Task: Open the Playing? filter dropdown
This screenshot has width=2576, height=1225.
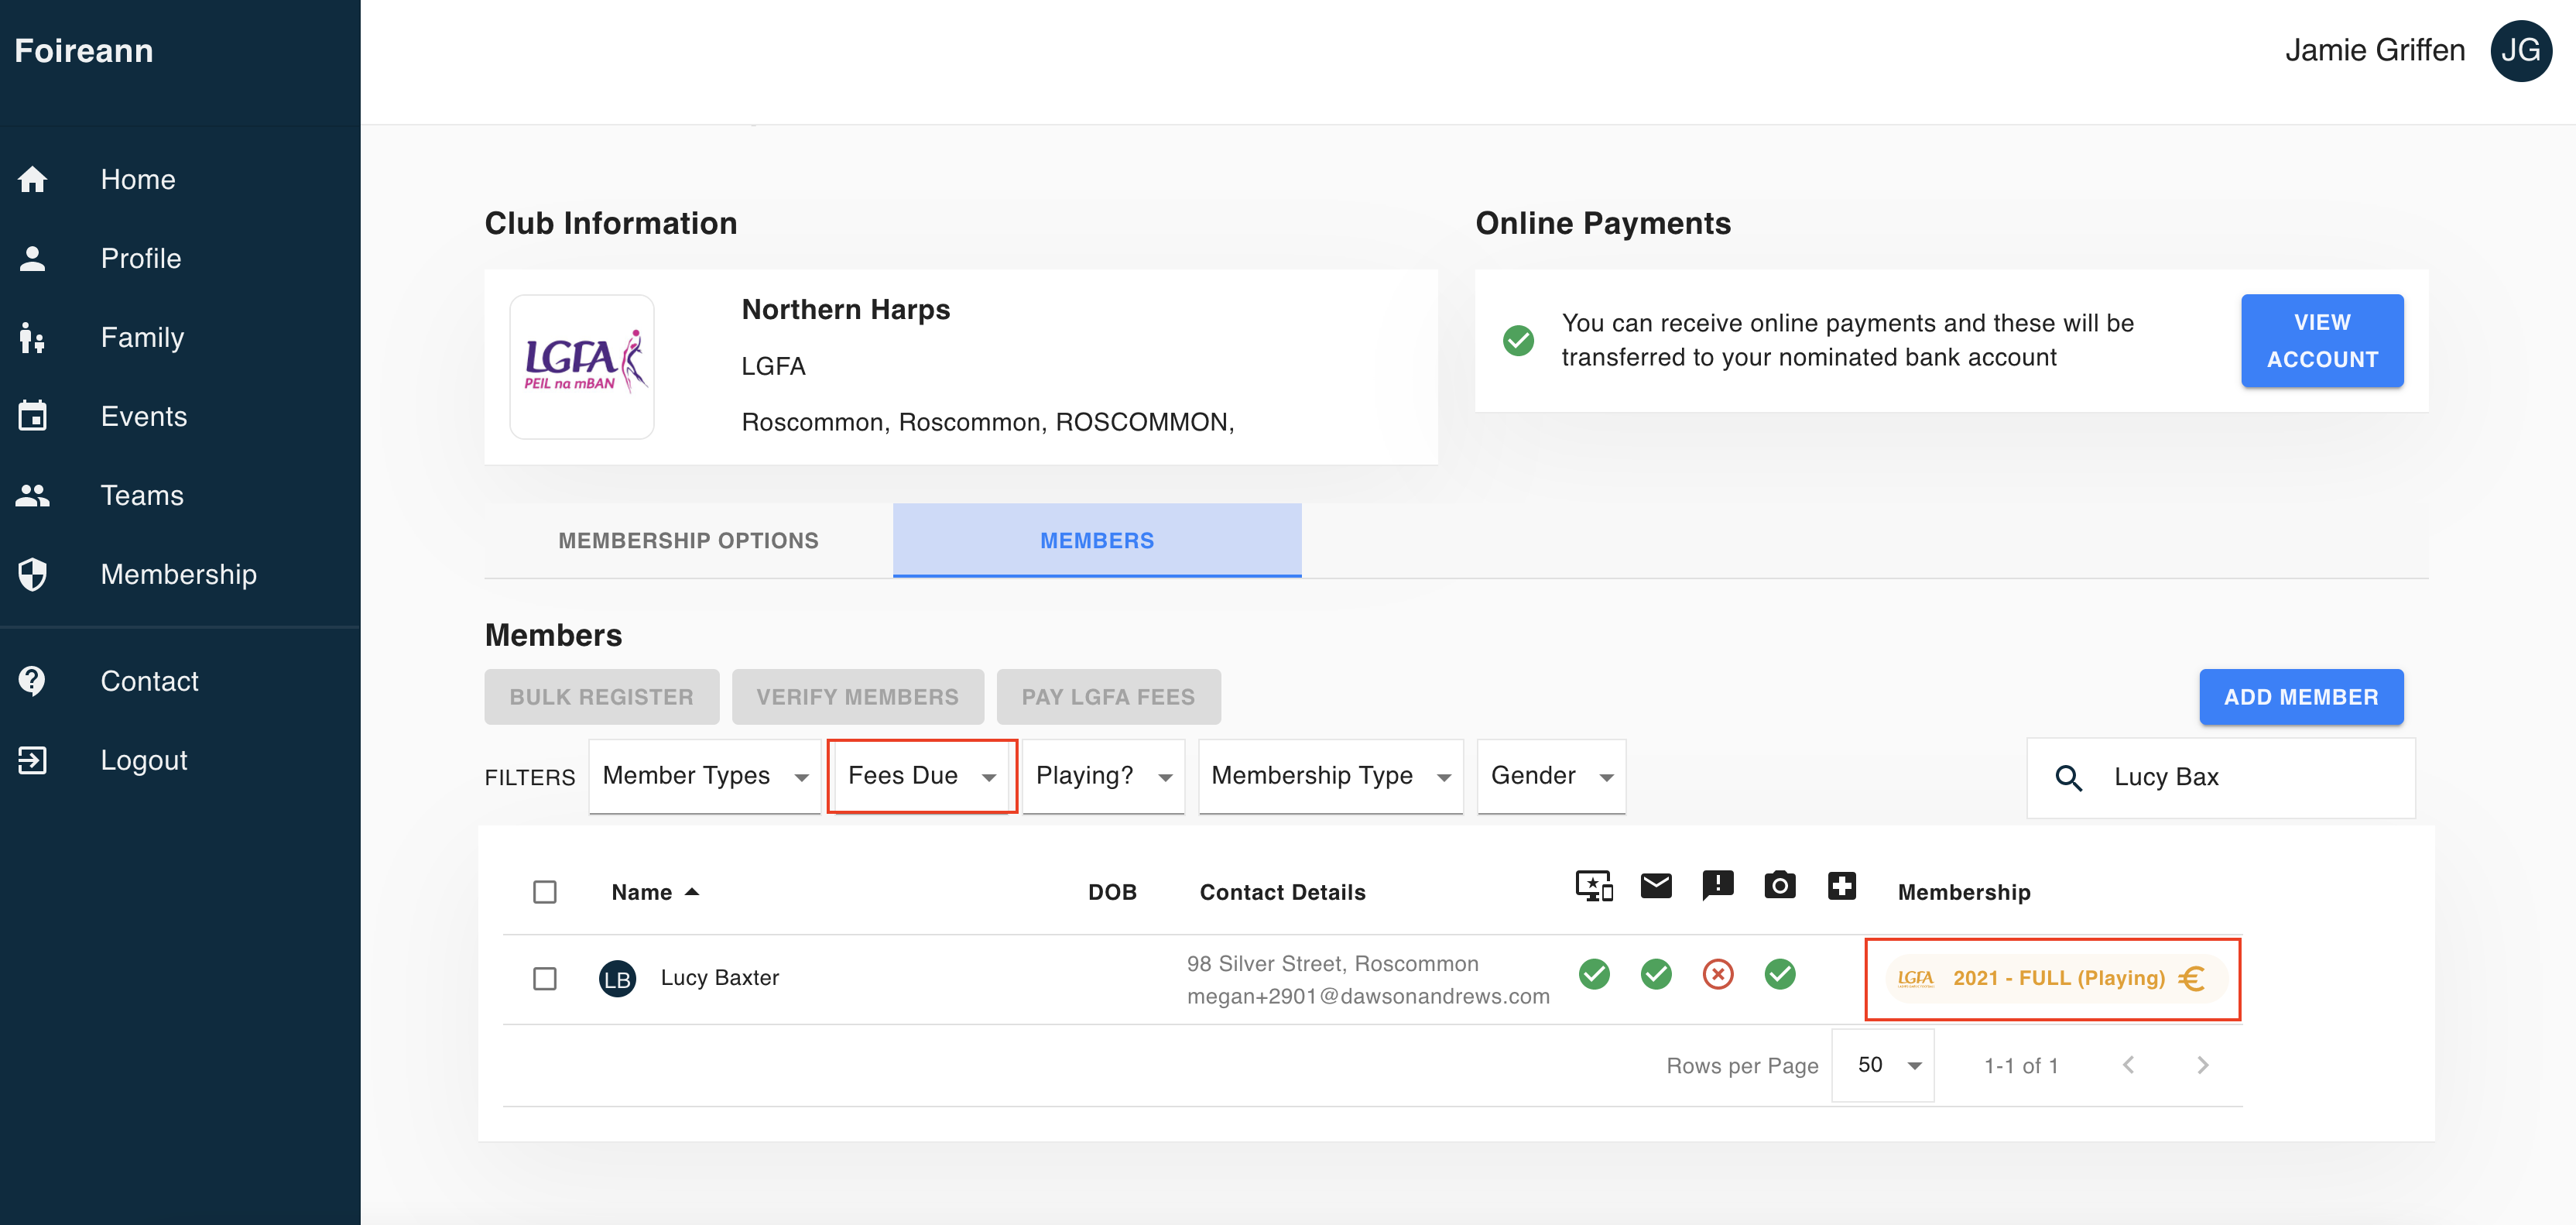Action: (1103, 776)
